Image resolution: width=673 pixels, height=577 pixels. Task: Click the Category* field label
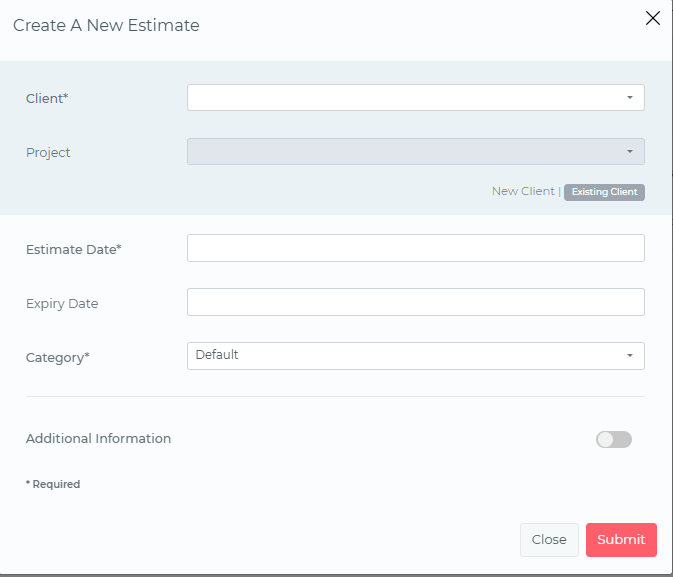click(x=57, y=357)
